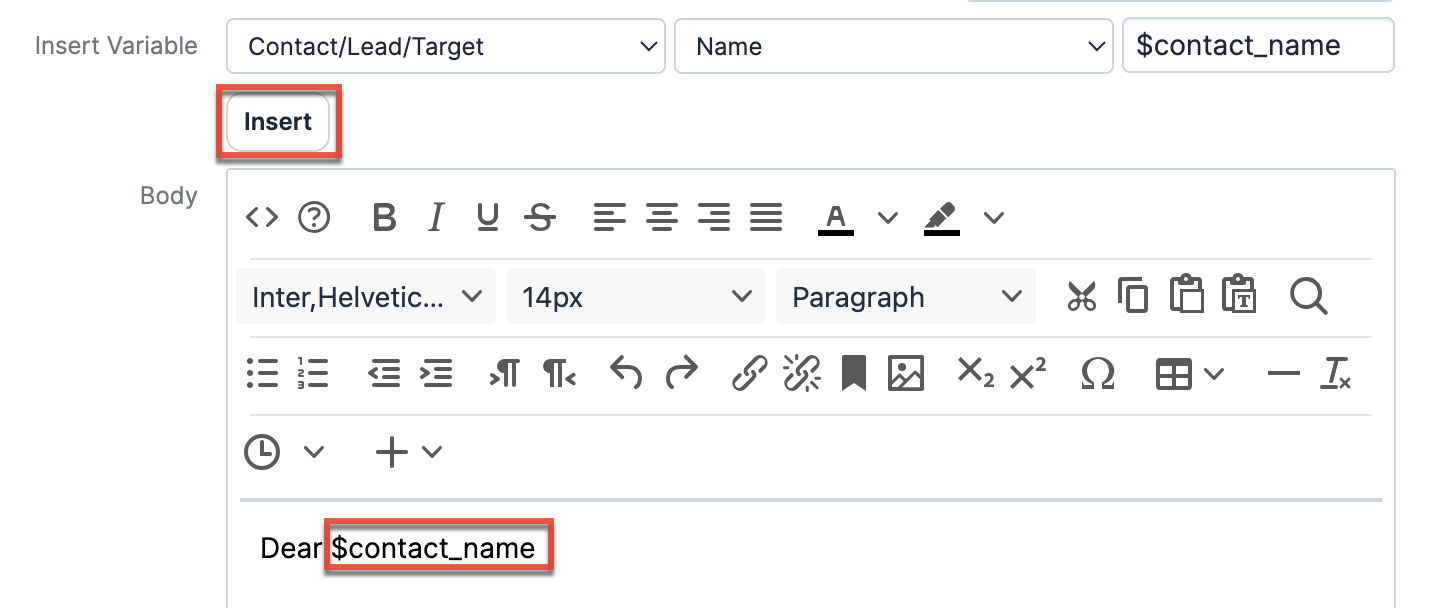Open text color picker arrow

[x=888, y=217]
